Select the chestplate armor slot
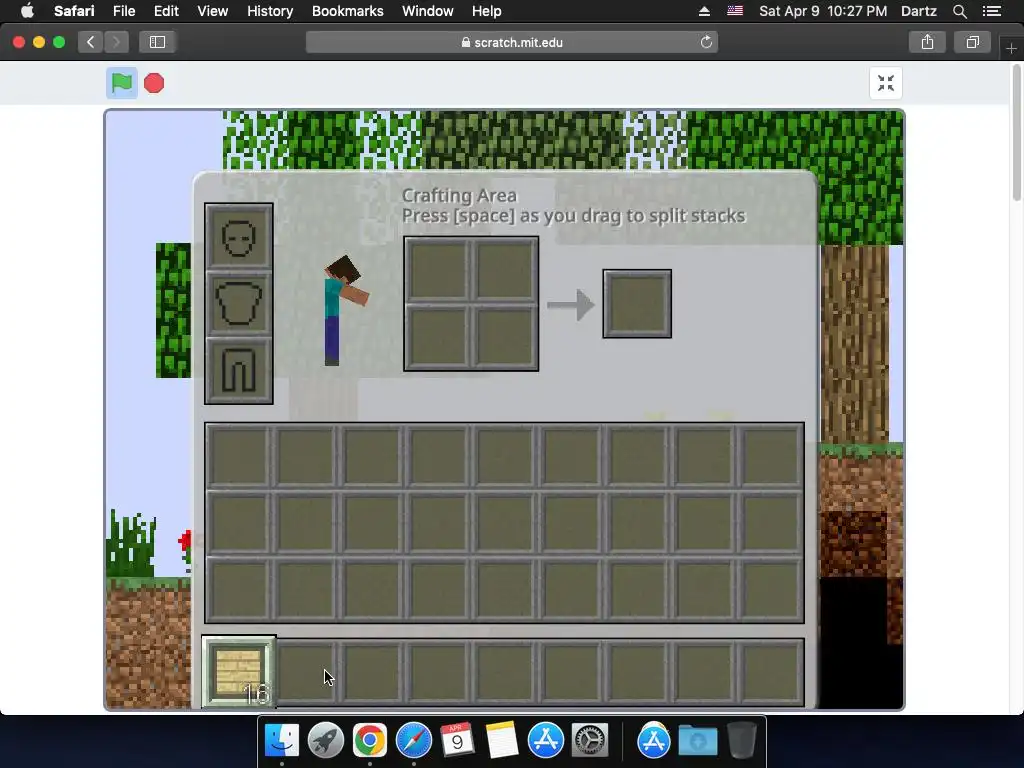The width and height of the screenshot is (1024, 768). 238,303
